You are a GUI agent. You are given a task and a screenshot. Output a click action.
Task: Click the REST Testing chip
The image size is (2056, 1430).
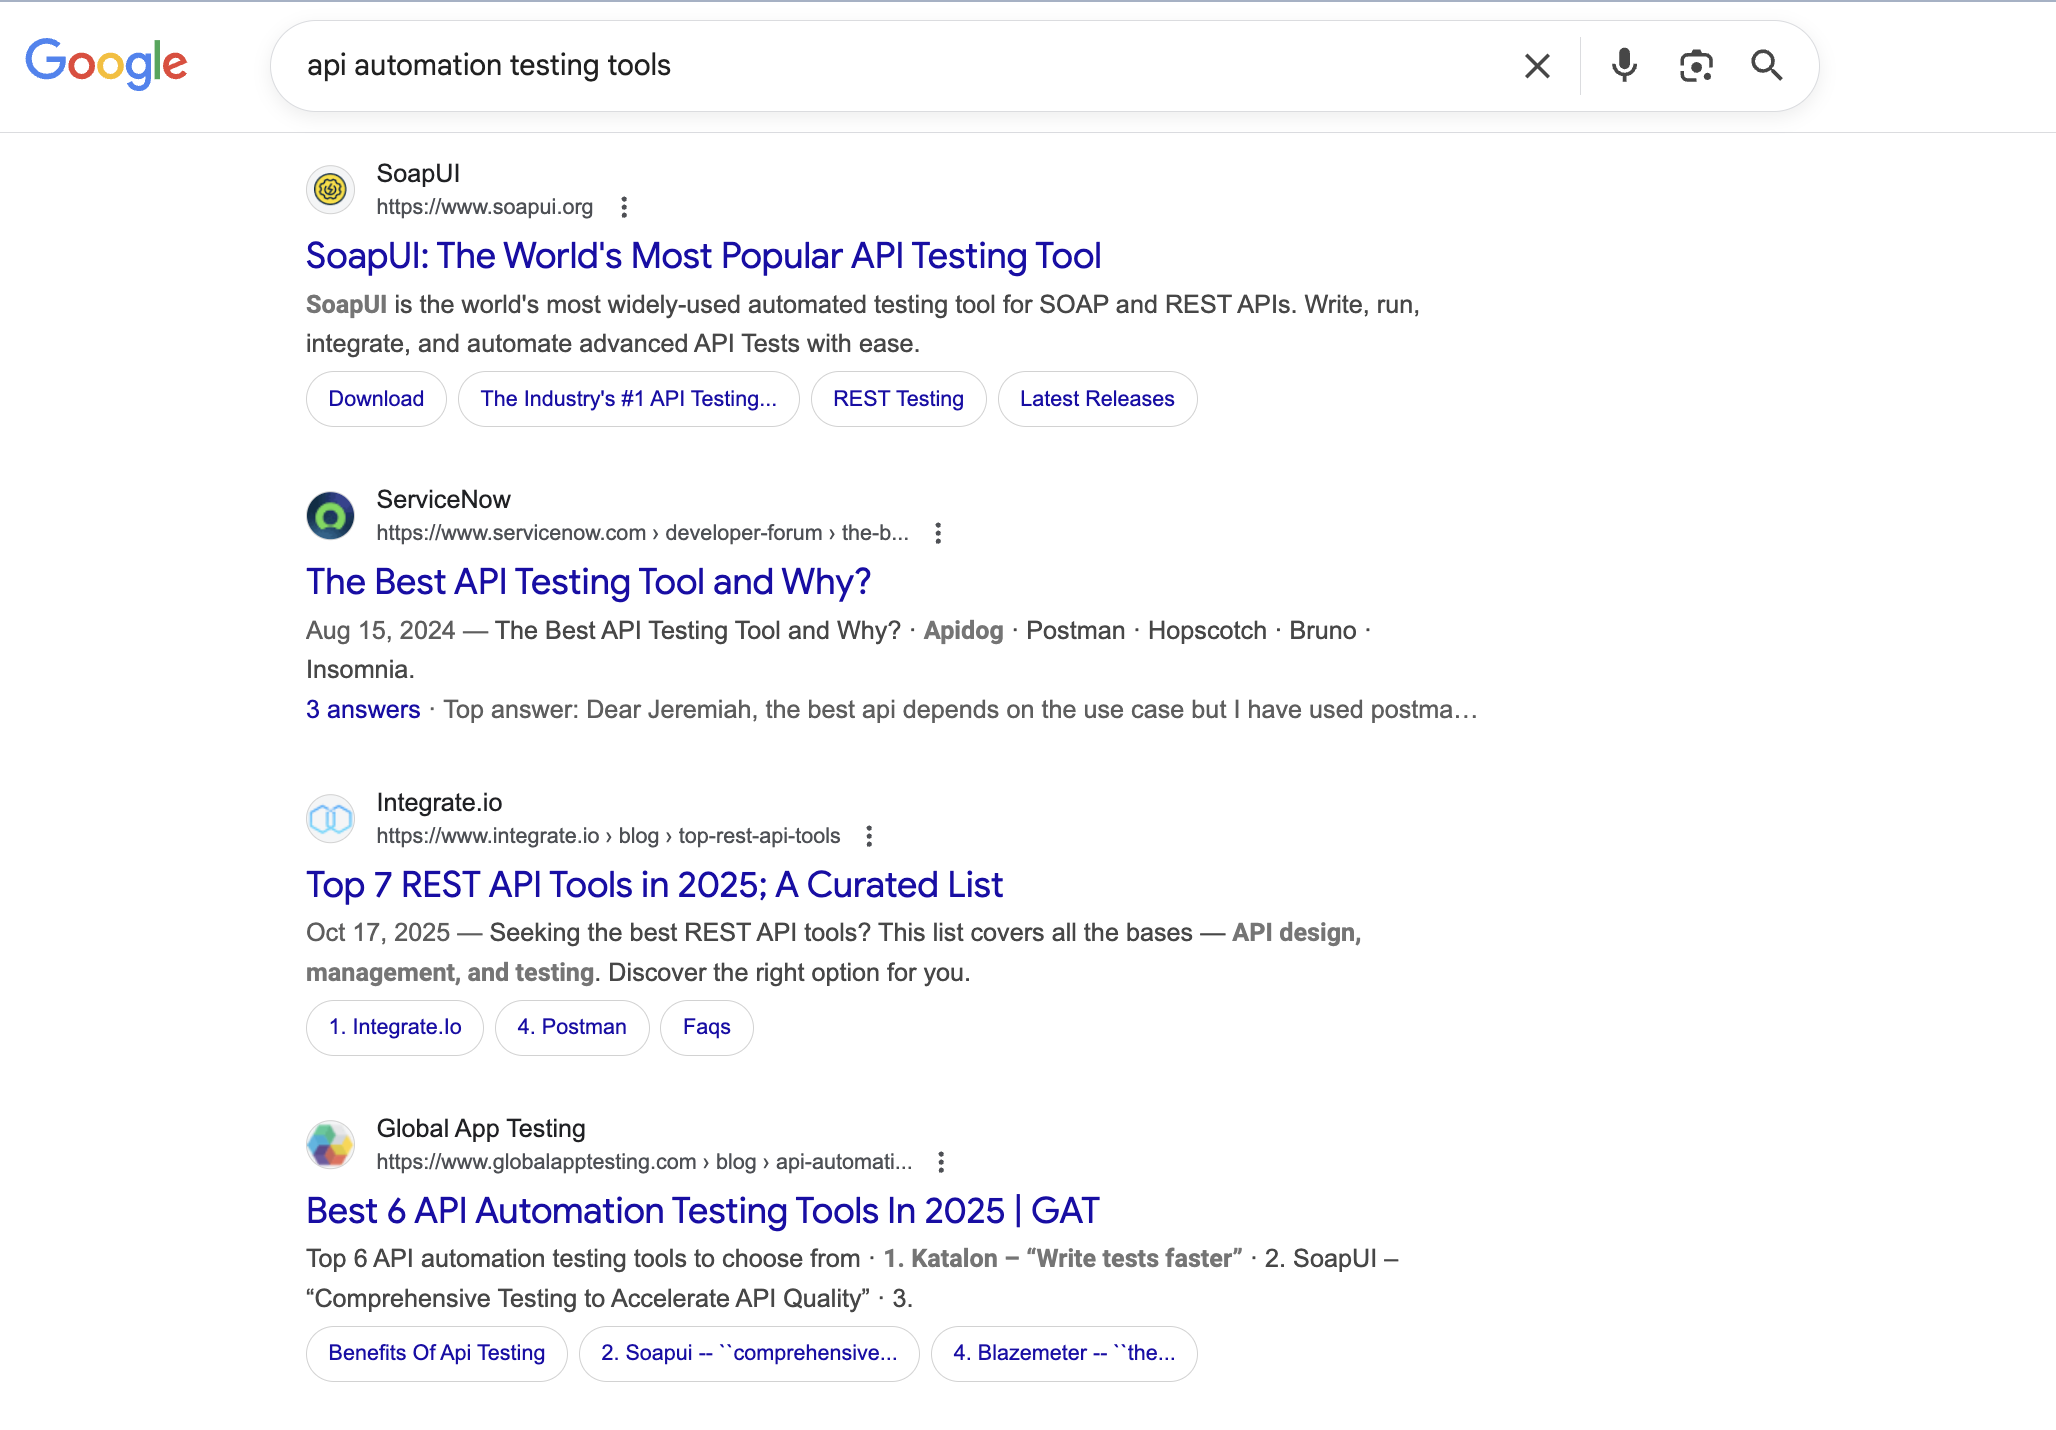[898, 399]
